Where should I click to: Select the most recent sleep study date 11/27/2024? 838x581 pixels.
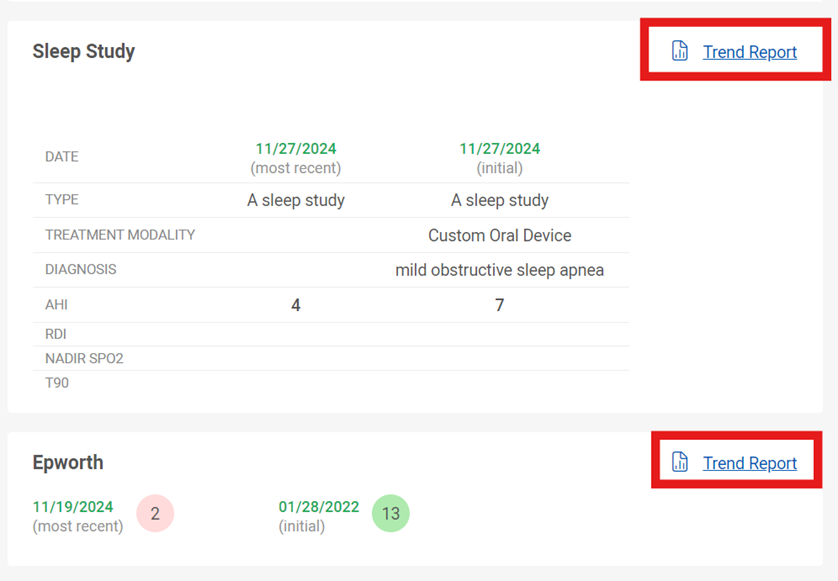click(x=296, y=149)
